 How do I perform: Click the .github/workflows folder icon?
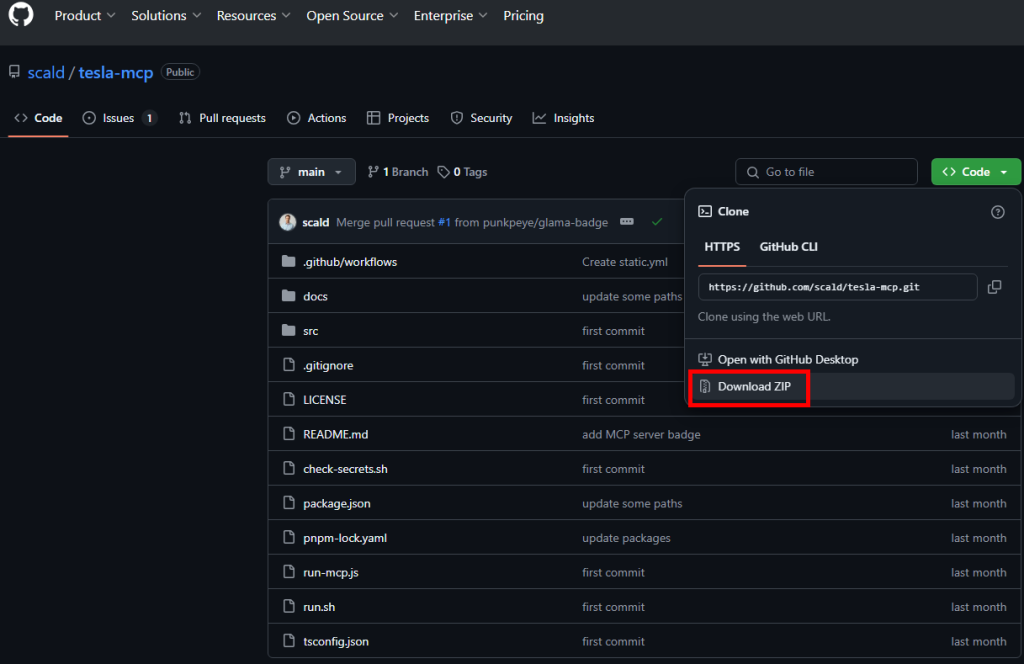coord(289,262)
